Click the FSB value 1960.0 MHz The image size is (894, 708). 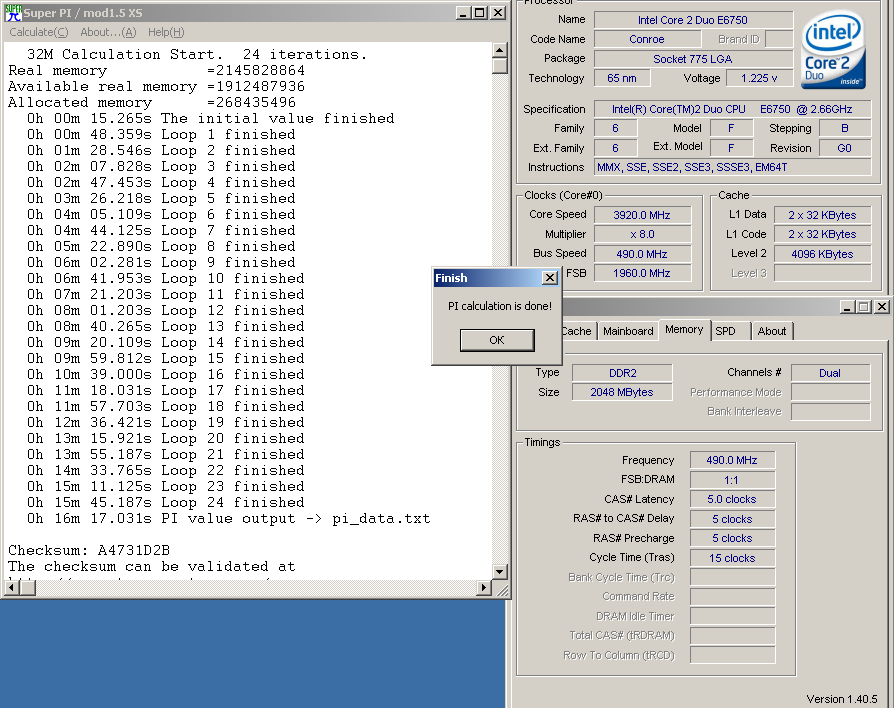click(x=642, y=273)
